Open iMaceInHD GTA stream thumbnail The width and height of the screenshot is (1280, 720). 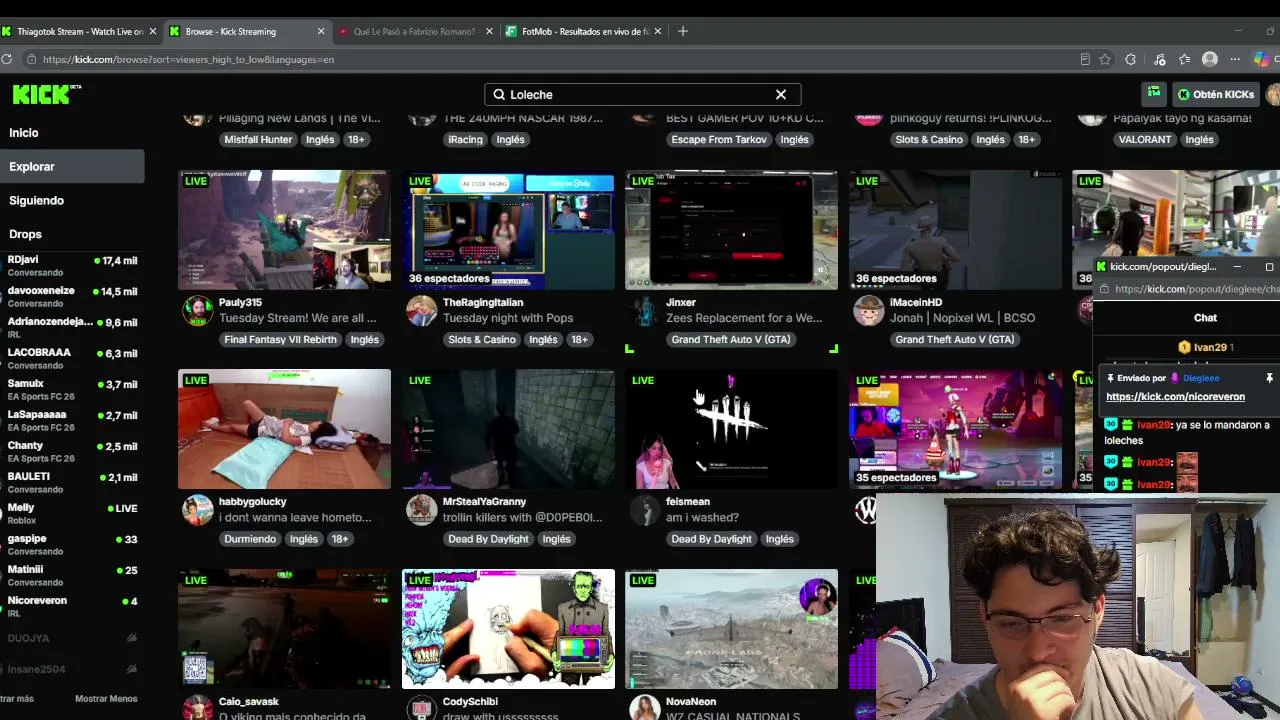coord(955,230)
